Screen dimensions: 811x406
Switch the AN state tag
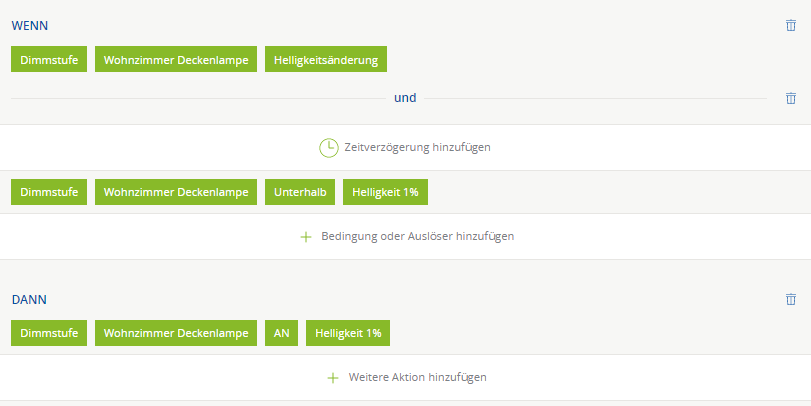(281, 333)
